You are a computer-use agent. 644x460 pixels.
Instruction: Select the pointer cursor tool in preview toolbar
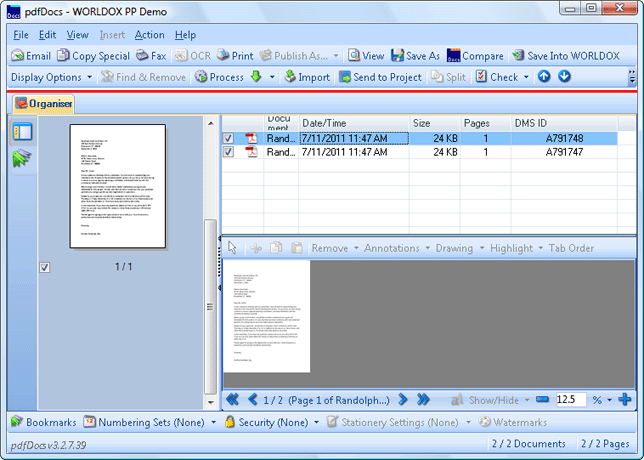coord(232,248)
